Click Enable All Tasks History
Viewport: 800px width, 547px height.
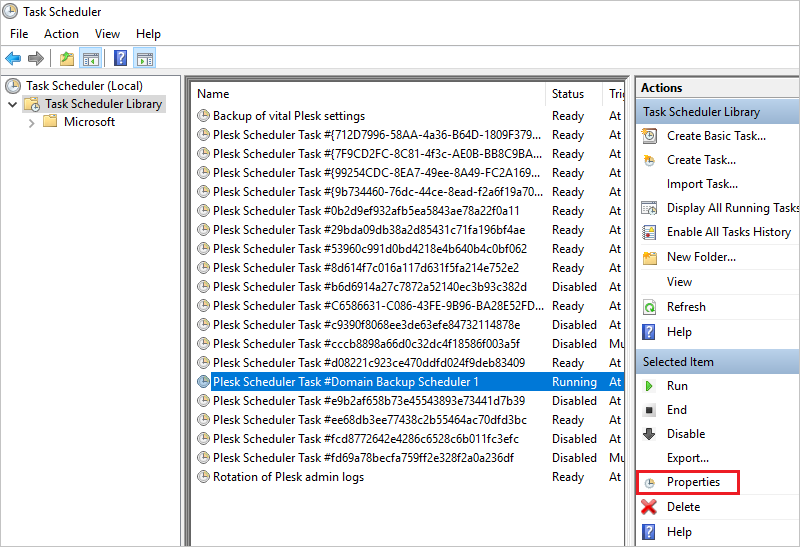click(x=728, y=232)
